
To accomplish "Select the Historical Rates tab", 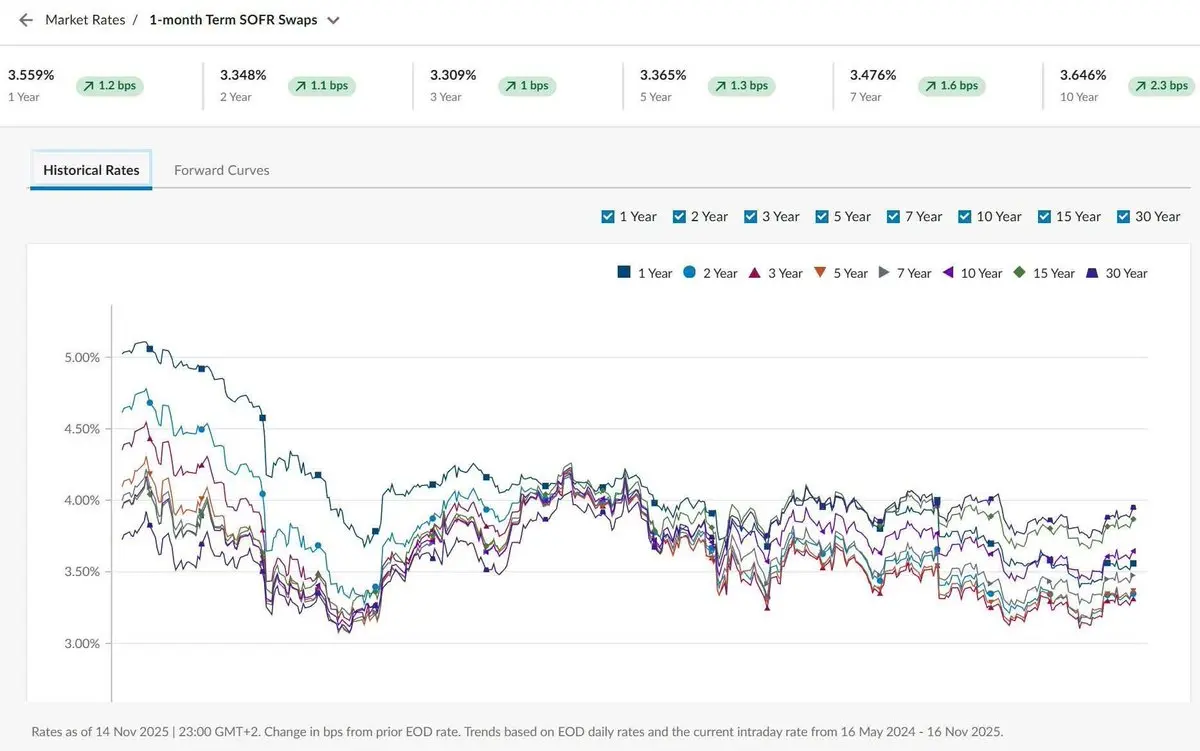I will [x=91, y=170].
